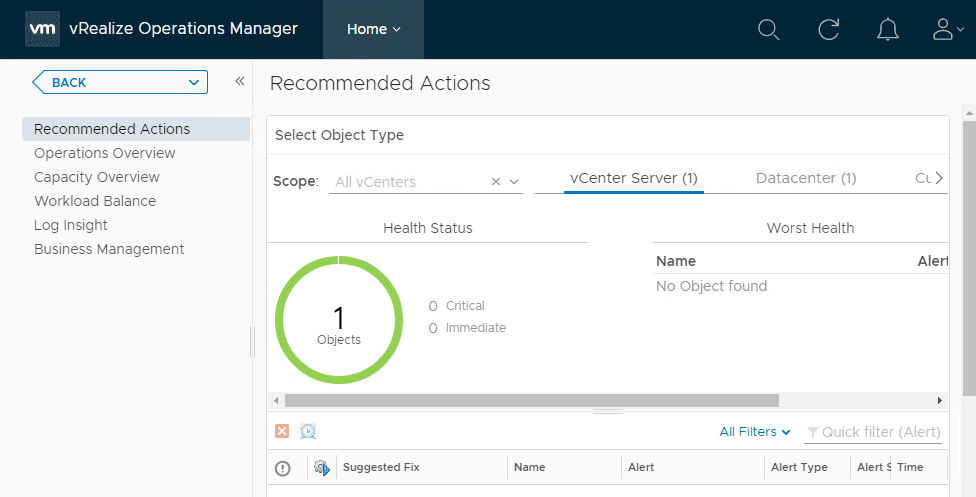Screen dimensions: 976x497
Task: Open the Home dropdown menu
Action: pos(373,29)
